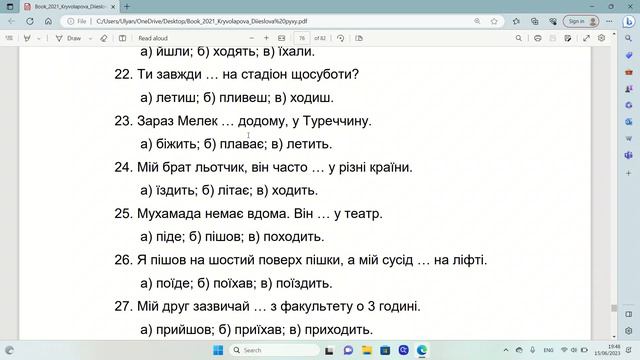This screenshot has width=640, height=360.
Task: Show hidden system tray icons
Action: click(x=506, y=350)
